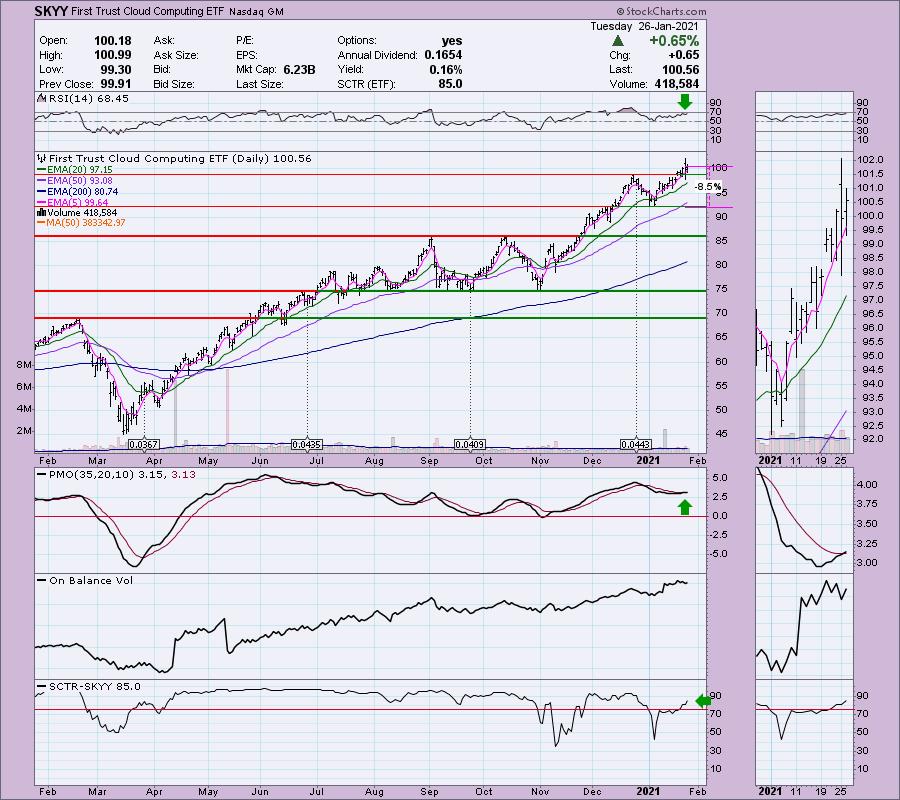
Task: Click the EMA(5) 99.64 legend entry
Action: click(x=77, y=203)
